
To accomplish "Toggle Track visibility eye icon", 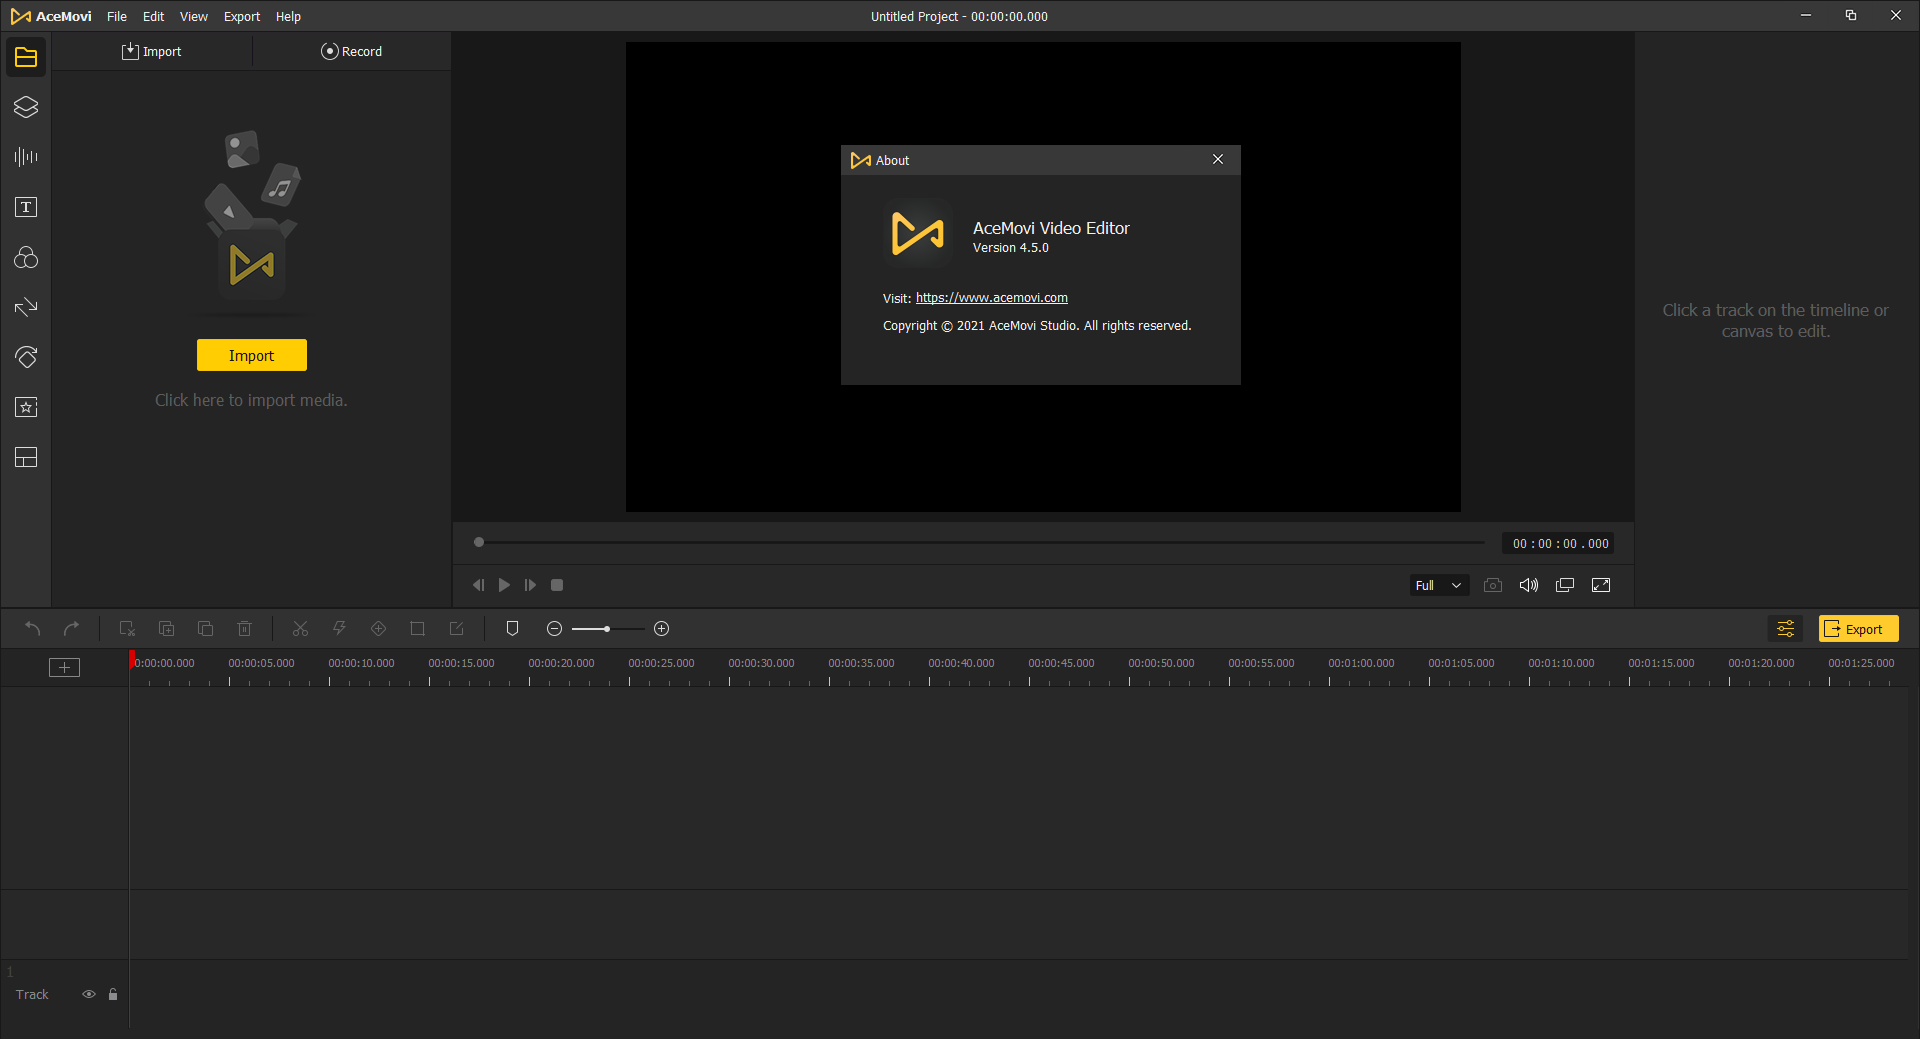I will pyautogui.click(x=89, y=994).
